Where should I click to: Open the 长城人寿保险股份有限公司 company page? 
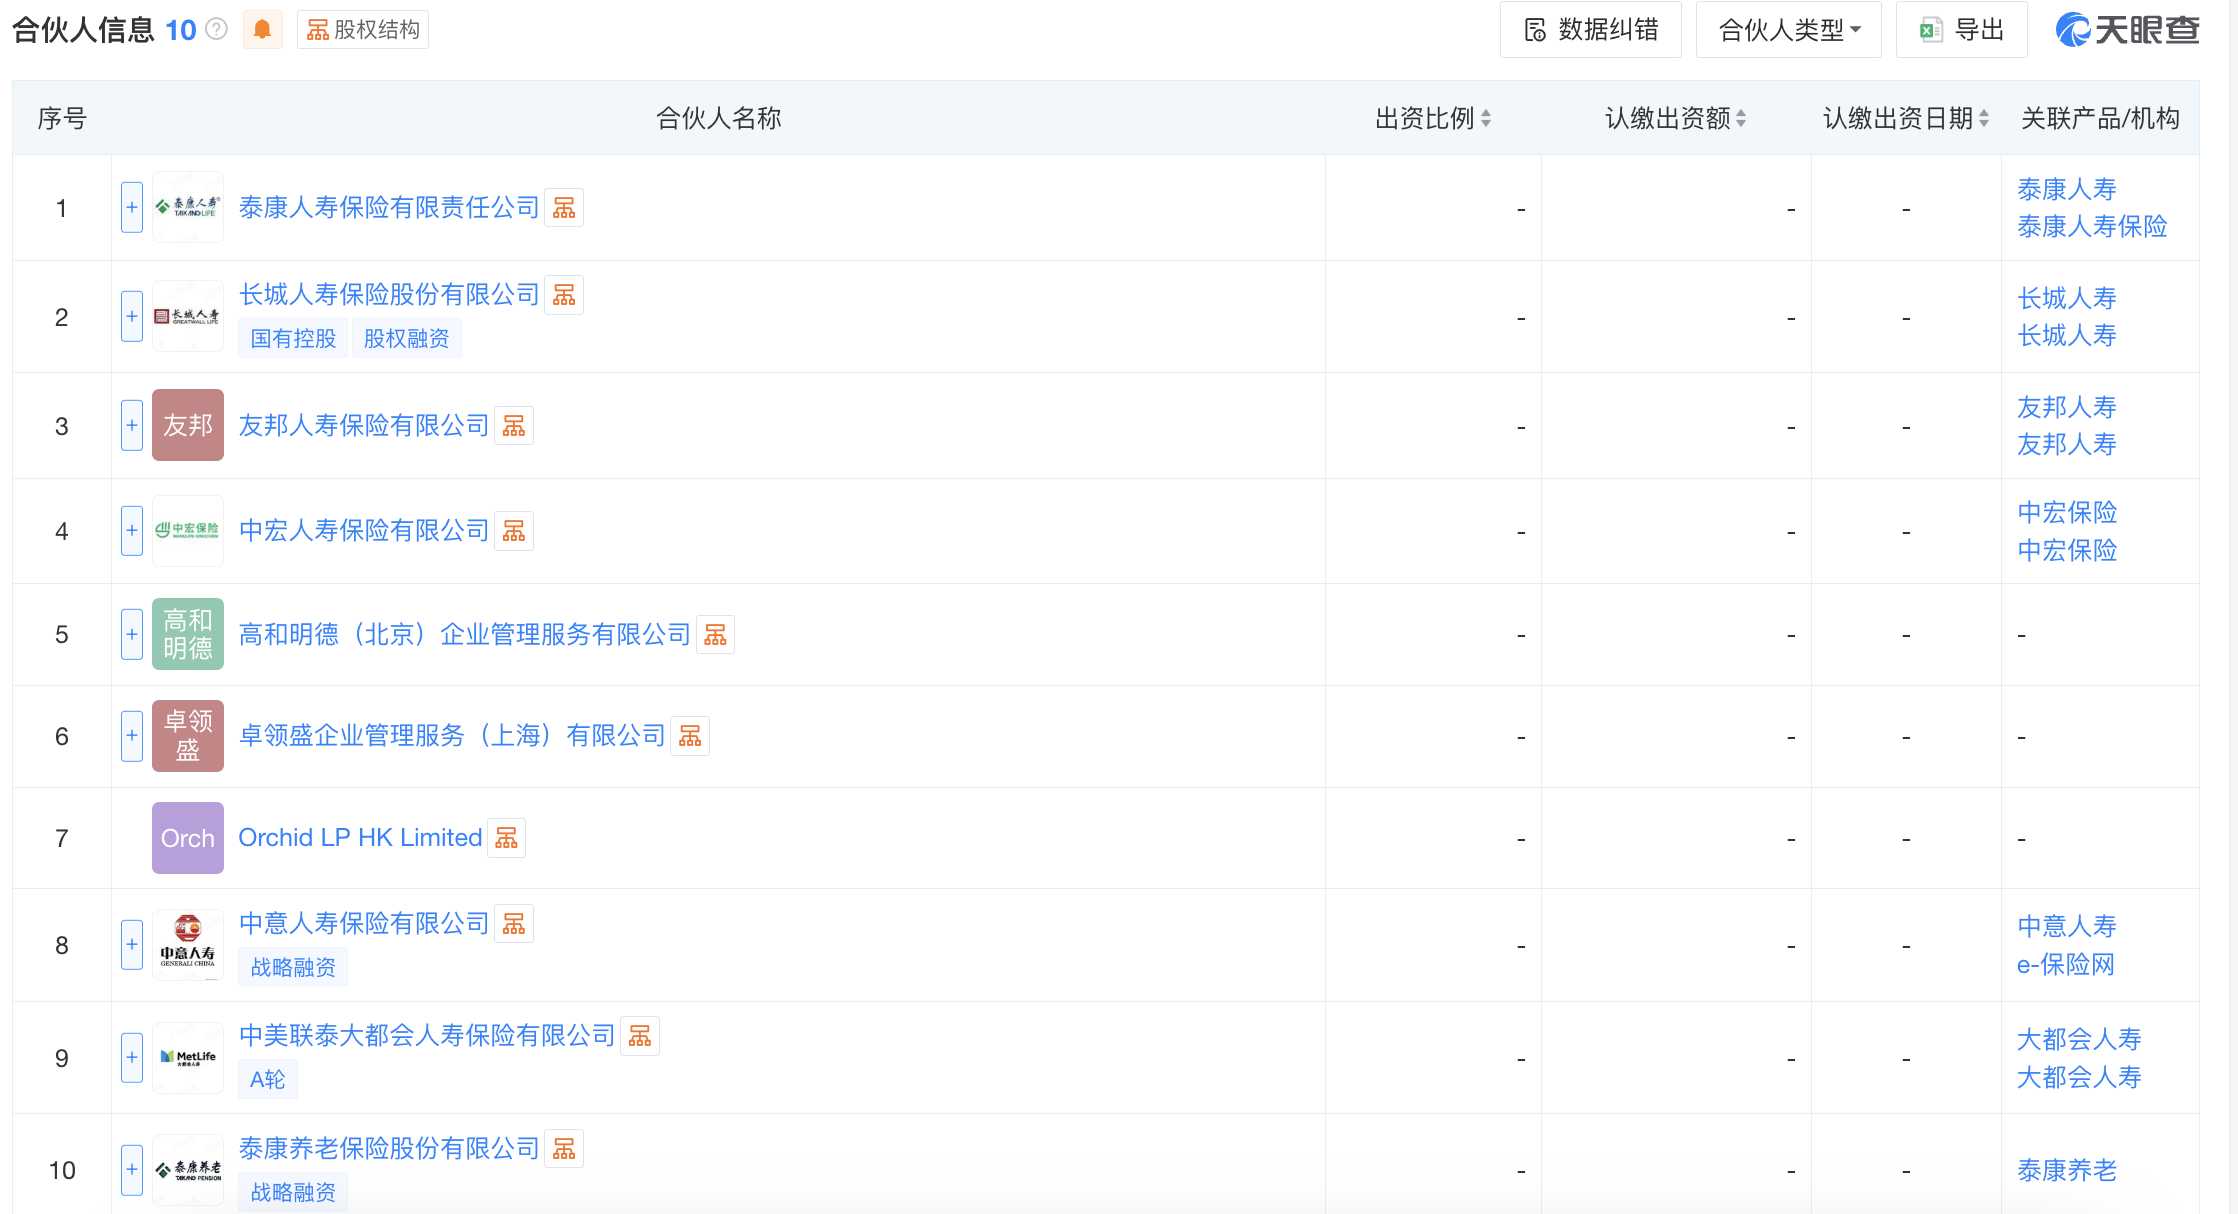point(389,294)
